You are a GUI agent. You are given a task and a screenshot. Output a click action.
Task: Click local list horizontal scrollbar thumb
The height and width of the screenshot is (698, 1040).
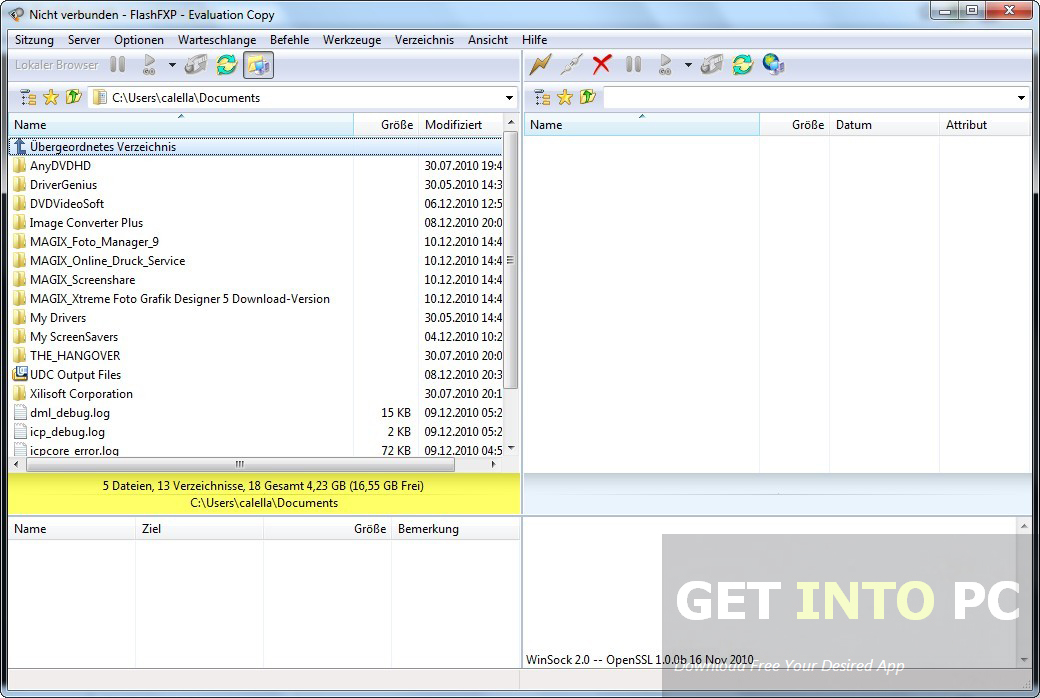[x=239, y=464]
